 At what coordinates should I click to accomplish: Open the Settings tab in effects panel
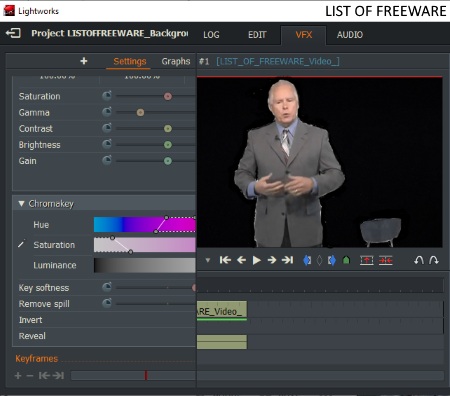[130, 61]
